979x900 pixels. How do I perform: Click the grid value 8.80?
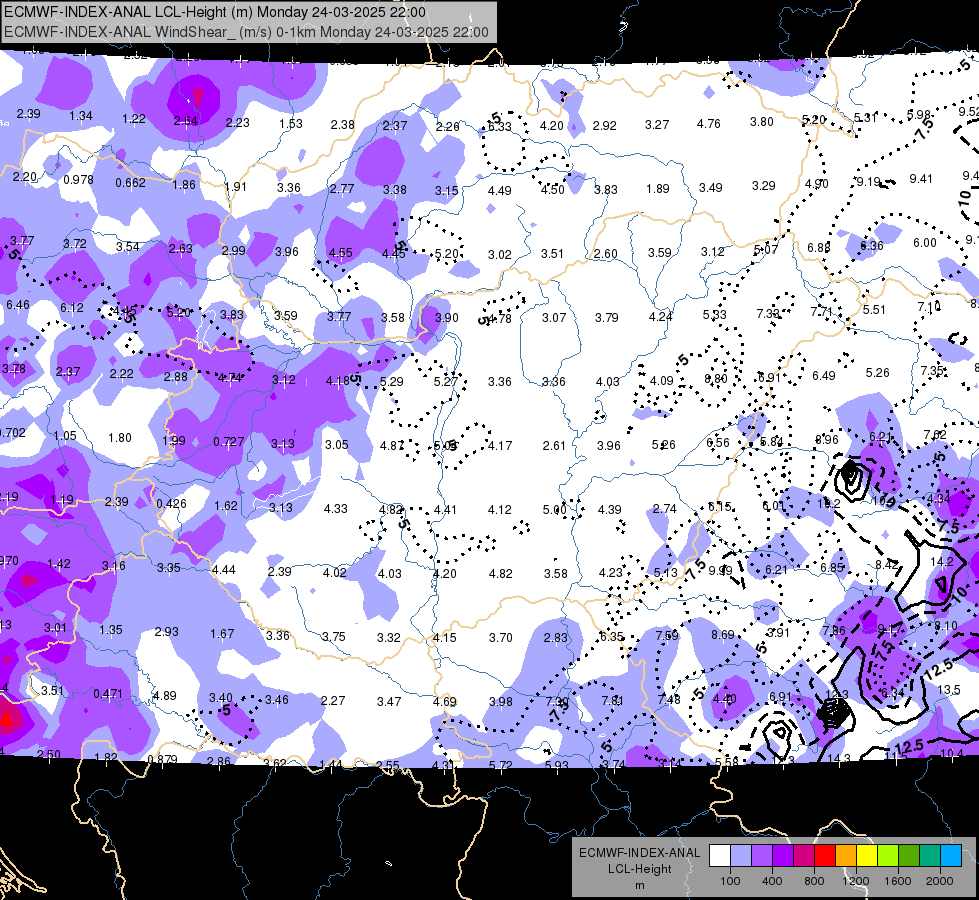coord(716,378)
